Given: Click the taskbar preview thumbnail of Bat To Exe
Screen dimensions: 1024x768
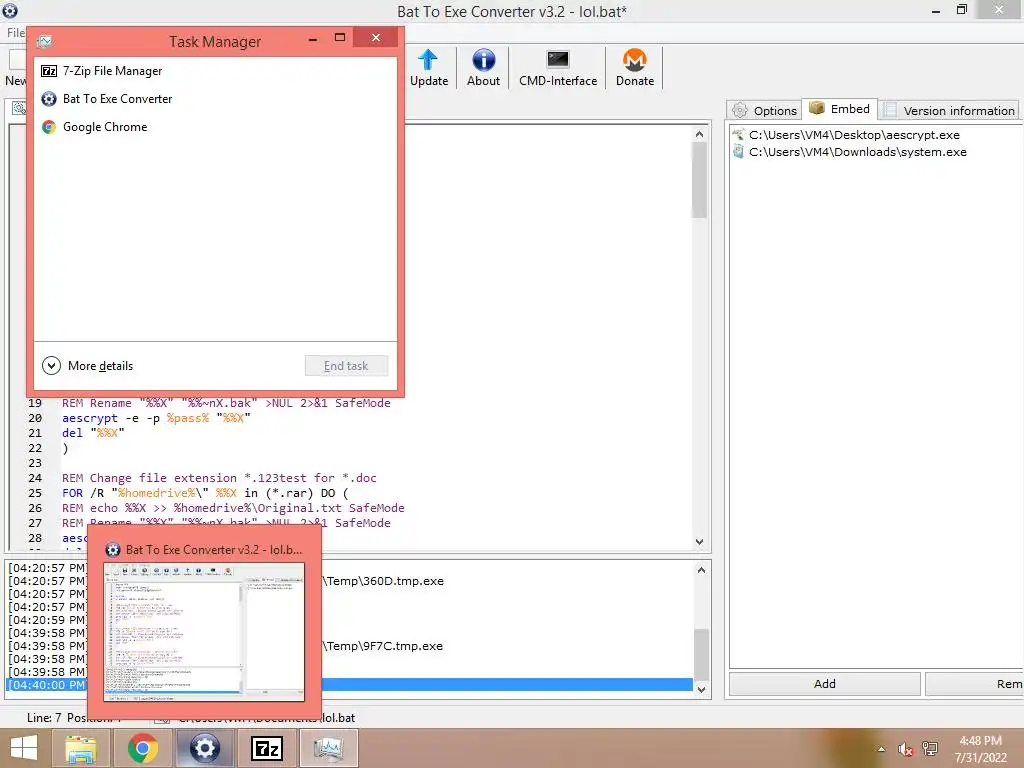Looking at the screenshot, I should tap(204, 632).
